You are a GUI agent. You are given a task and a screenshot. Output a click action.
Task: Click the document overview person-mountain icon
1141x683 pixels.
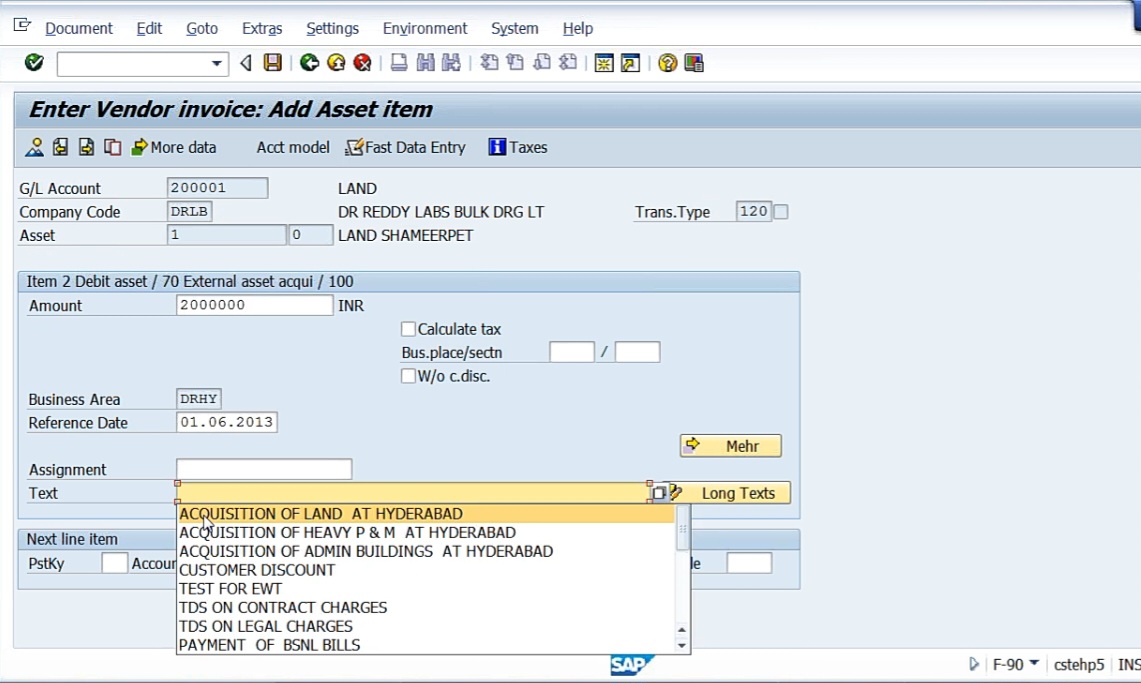(34, 148)
